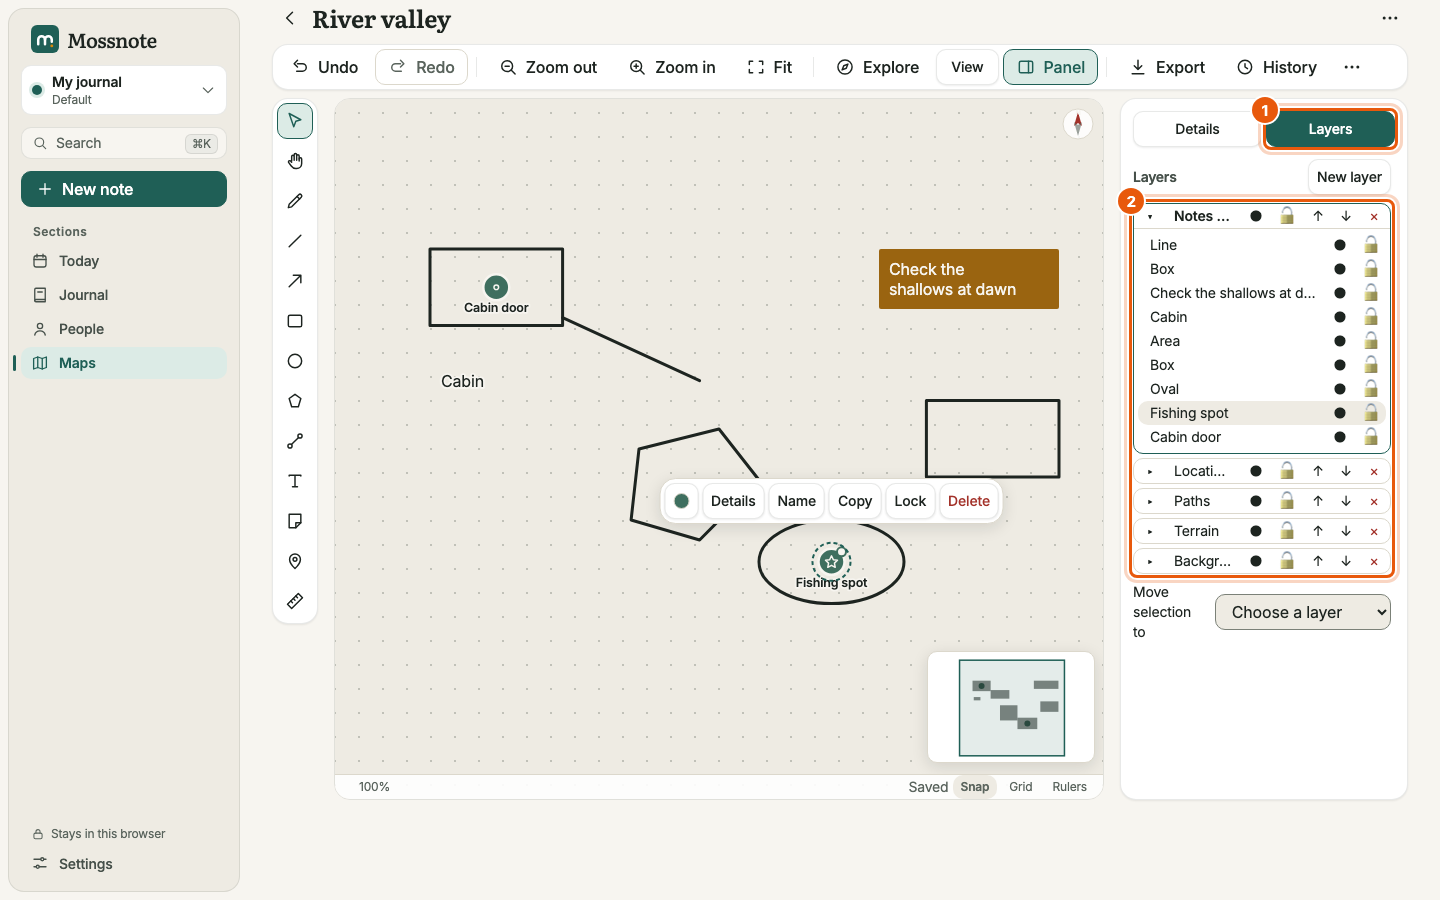This screenshot has height=900, width=1440.
Task: Go to the Today section
Action: click(x=124, y=261)
